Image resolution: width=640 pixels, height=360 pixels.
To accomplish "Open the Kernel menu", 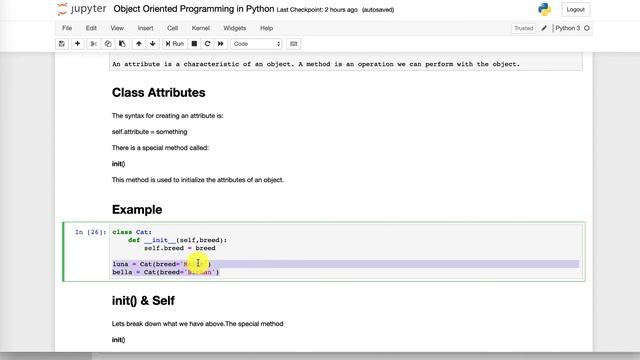I will coord(200,28).
